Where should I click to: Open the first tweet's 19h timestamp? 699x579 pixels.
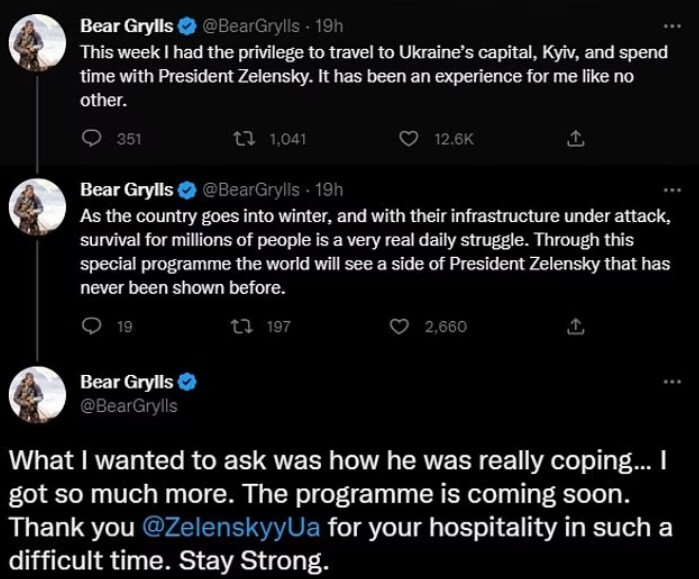pos(329,26)
